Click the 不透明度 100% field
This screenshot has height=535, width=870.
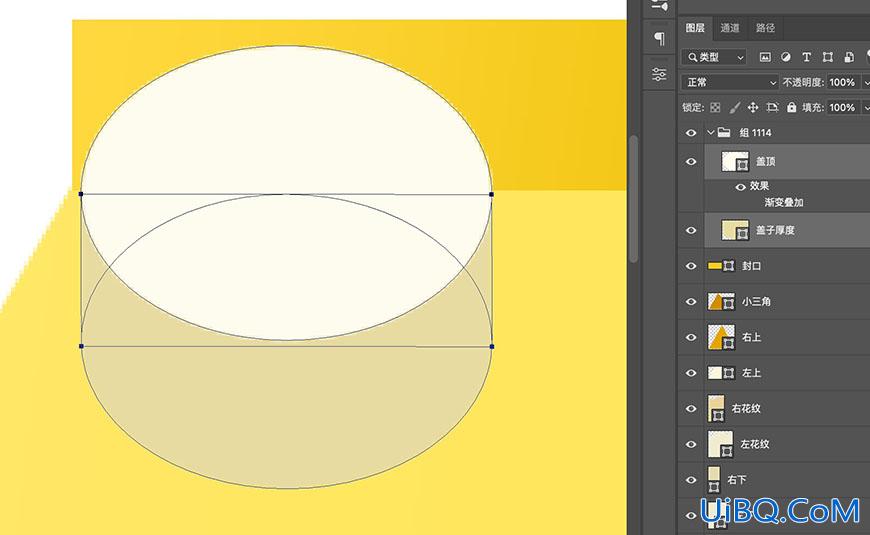[843, 82]
